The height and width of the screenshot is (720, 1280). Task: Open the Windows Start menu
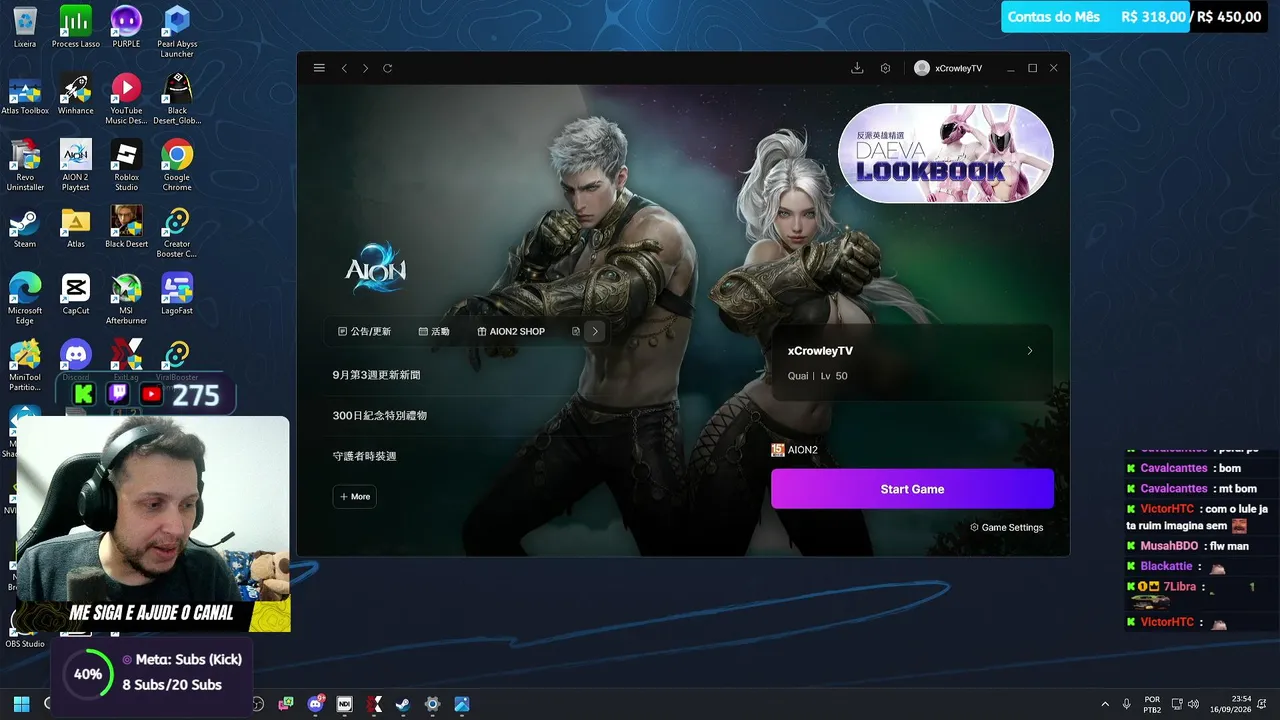pos(21,704)
